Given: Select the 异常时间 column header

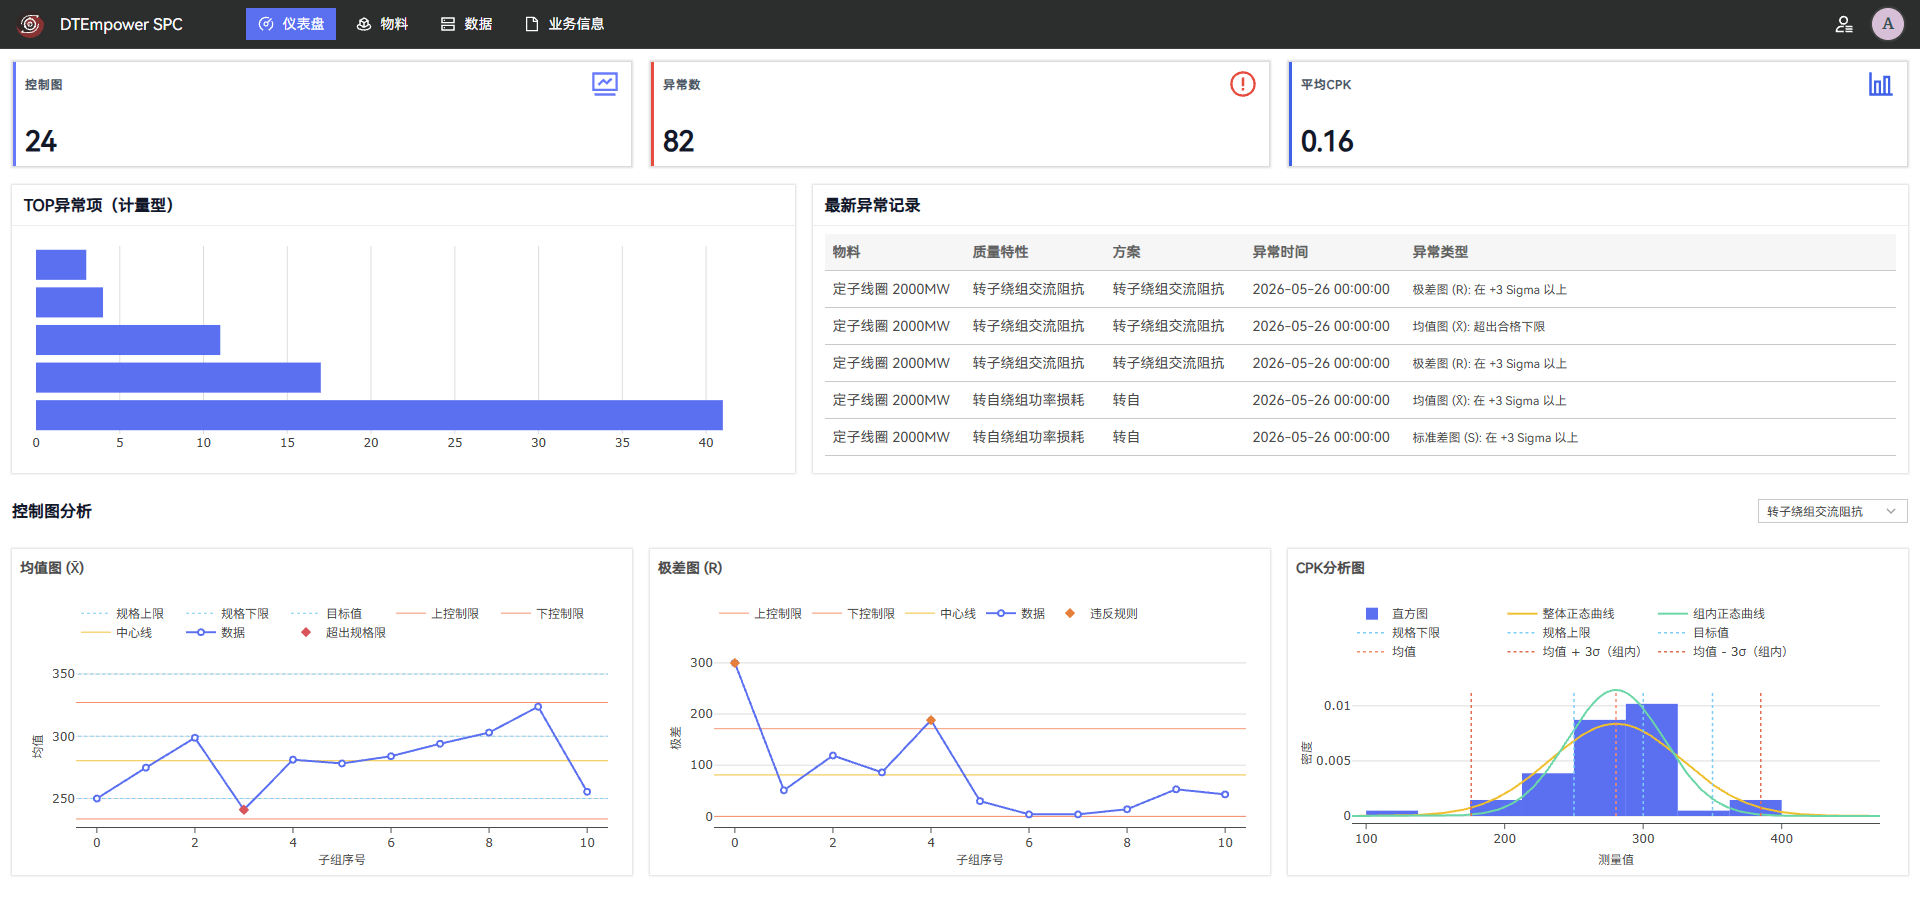Looking at the screenshot, I should tap(1280, 252).
